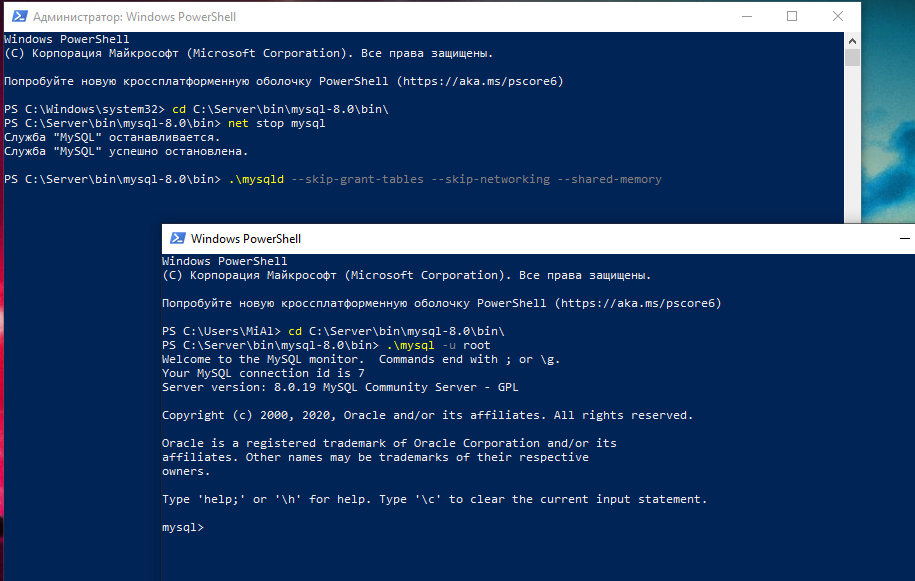Click the scrollbar thumb in Administrator window
The width and height of the screenshot is (915, 581).
pos(852,57)
